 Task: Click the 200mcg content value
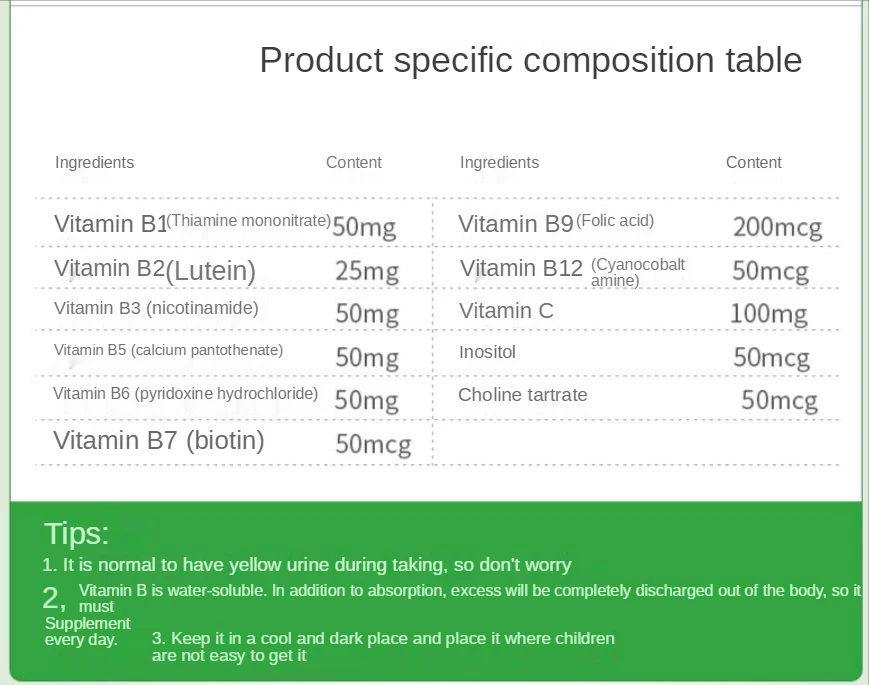click(x=777, y=228)
